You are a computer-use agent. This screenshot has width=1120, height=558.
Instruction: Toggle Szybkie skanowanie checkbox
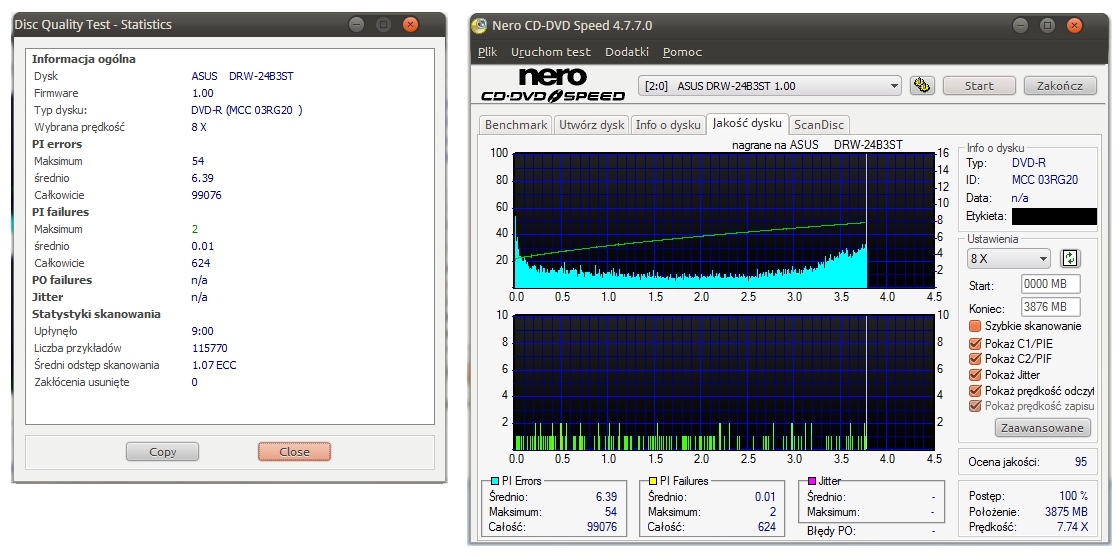[975, 326]
